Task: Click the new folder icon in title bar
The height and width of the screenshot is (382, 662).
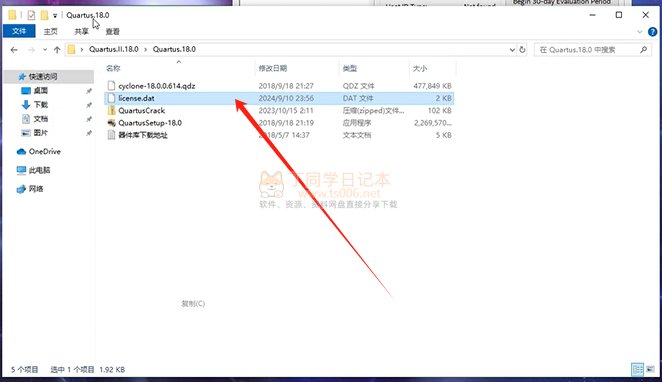Action: [x=44, y=15]
